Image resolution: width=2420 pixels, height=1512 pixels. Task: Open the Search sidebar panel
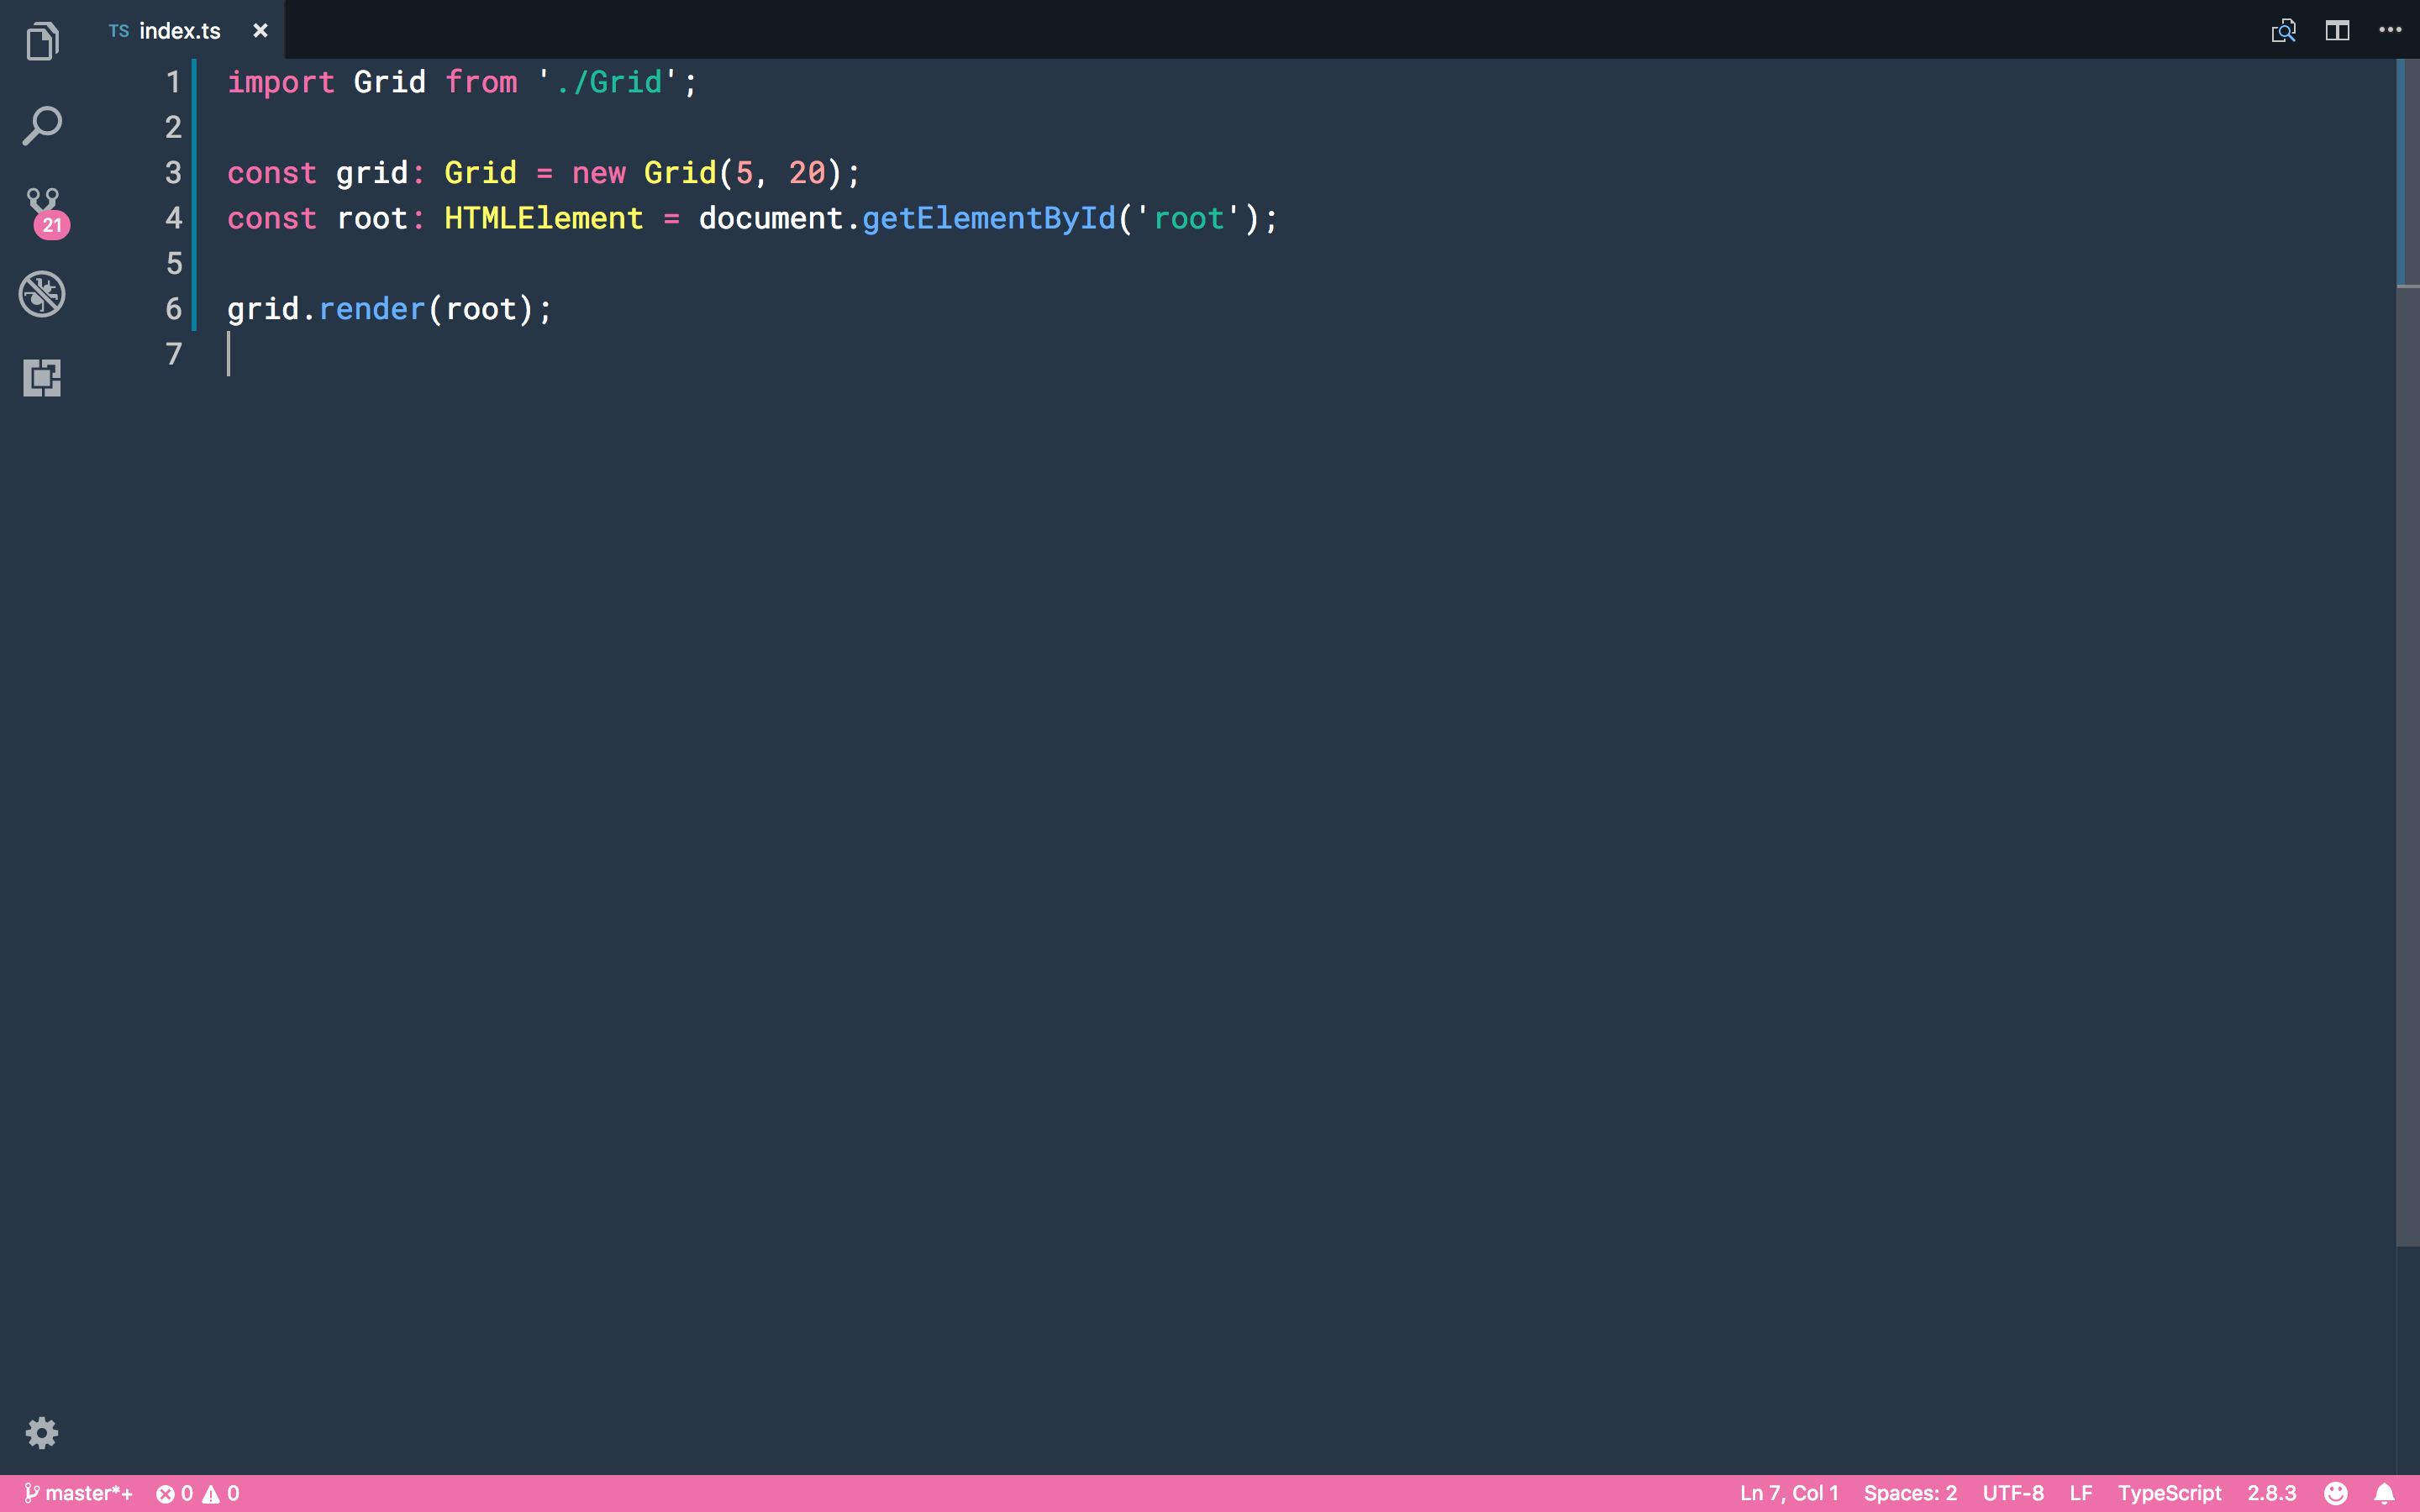coord(42,126)
